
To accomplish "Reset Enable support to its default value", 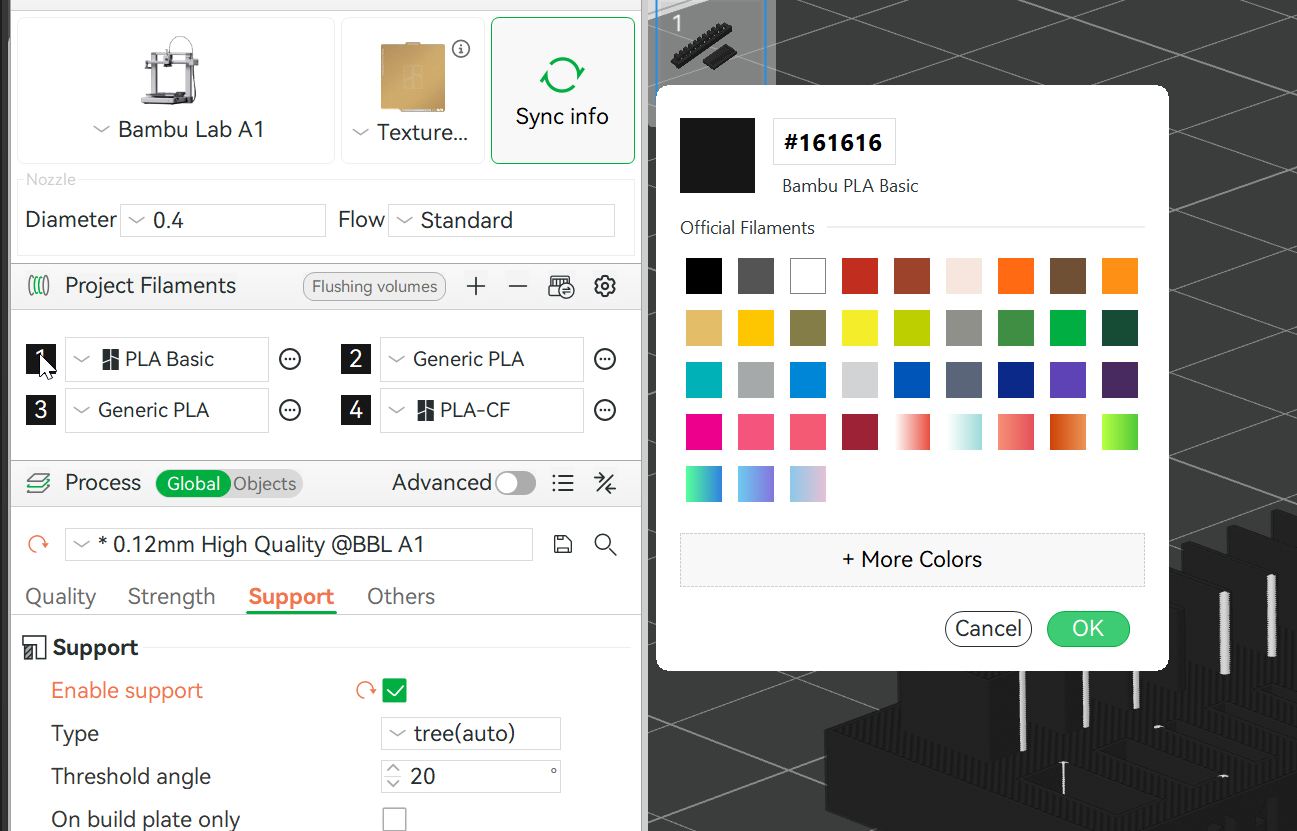I will pyautogui.click(x=366, y=690).
